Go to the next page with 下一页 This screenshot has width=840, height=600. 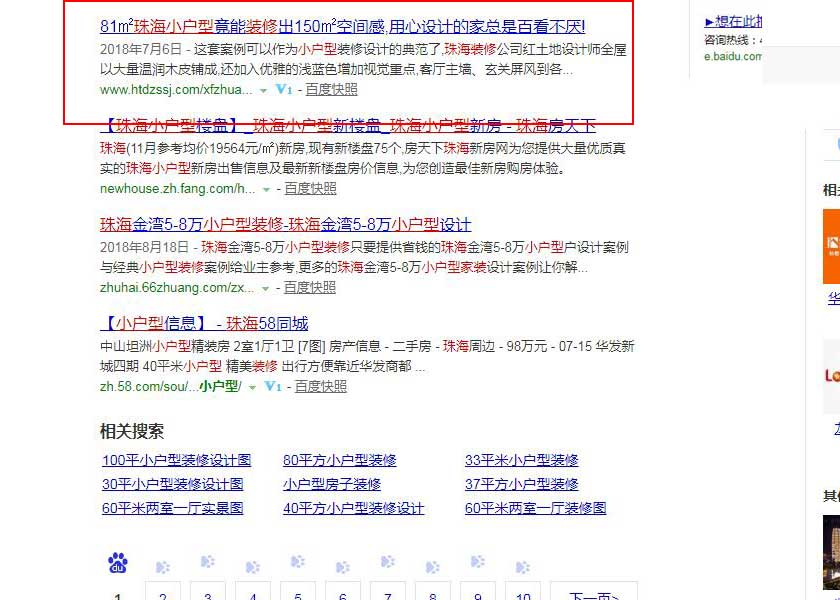pos(594,591)
